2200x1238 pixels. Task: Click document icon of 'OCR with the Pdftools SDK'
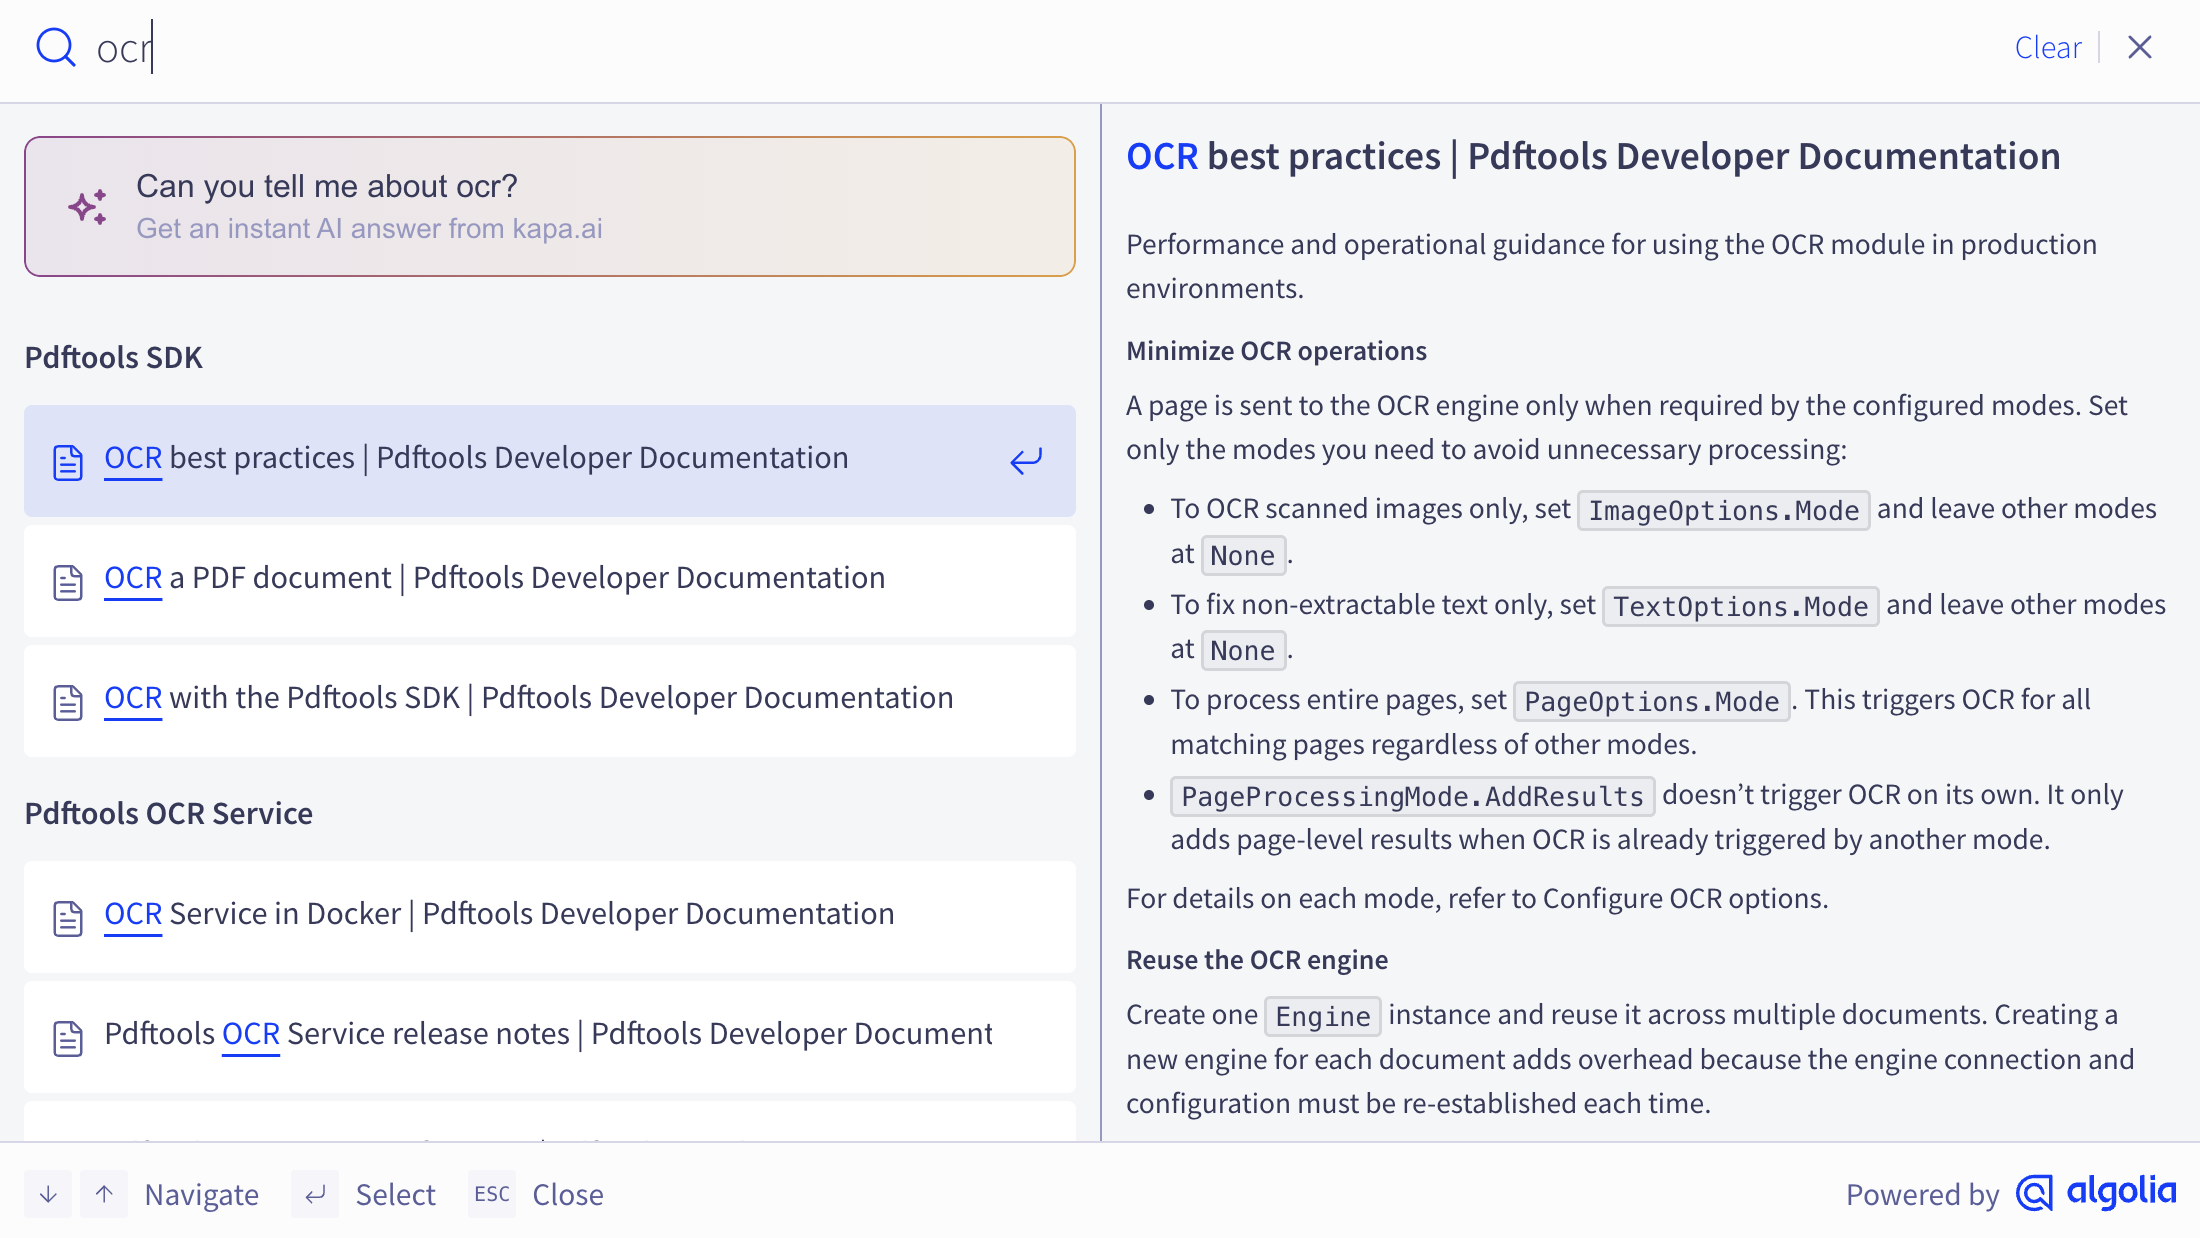pyautogui.click(x=68, y=702)
